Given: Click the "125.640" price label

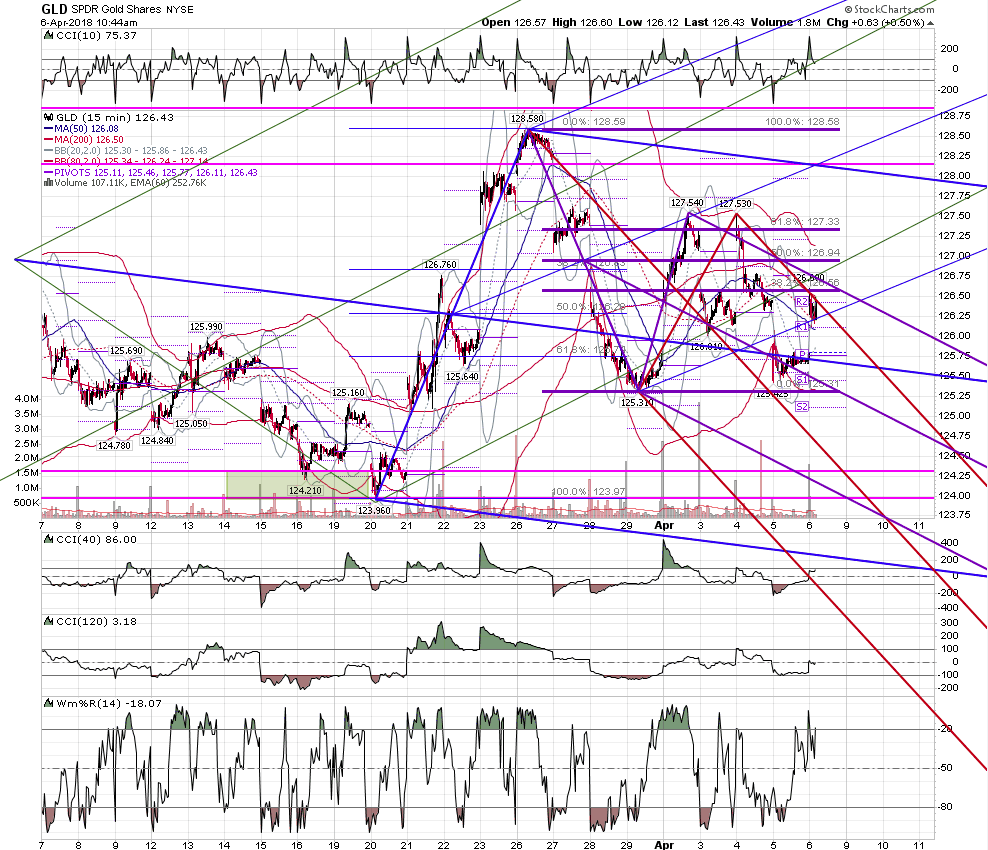Looking at the screenshot, I should tap(462, 377).
